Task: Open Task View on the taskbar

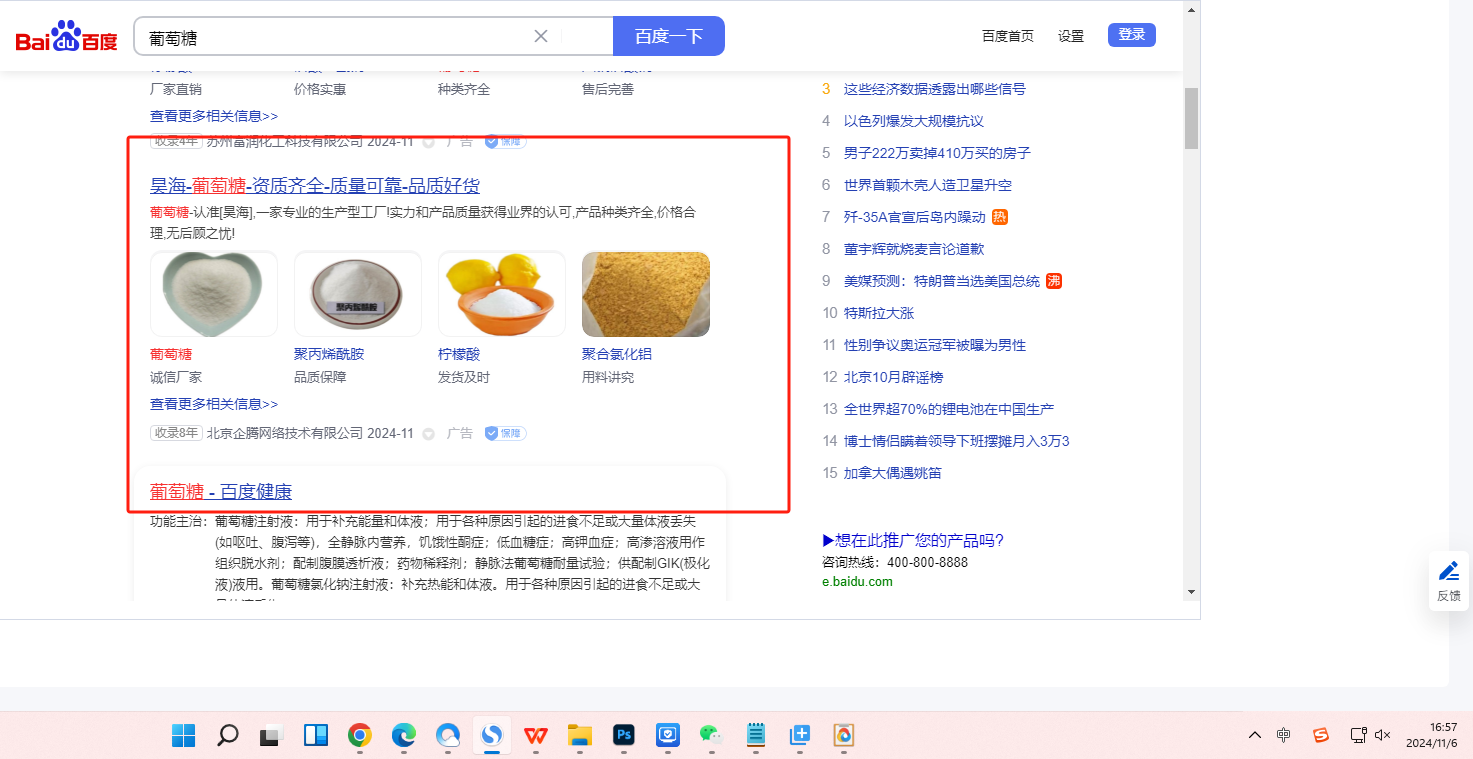Action: click(x=271, y=736)
